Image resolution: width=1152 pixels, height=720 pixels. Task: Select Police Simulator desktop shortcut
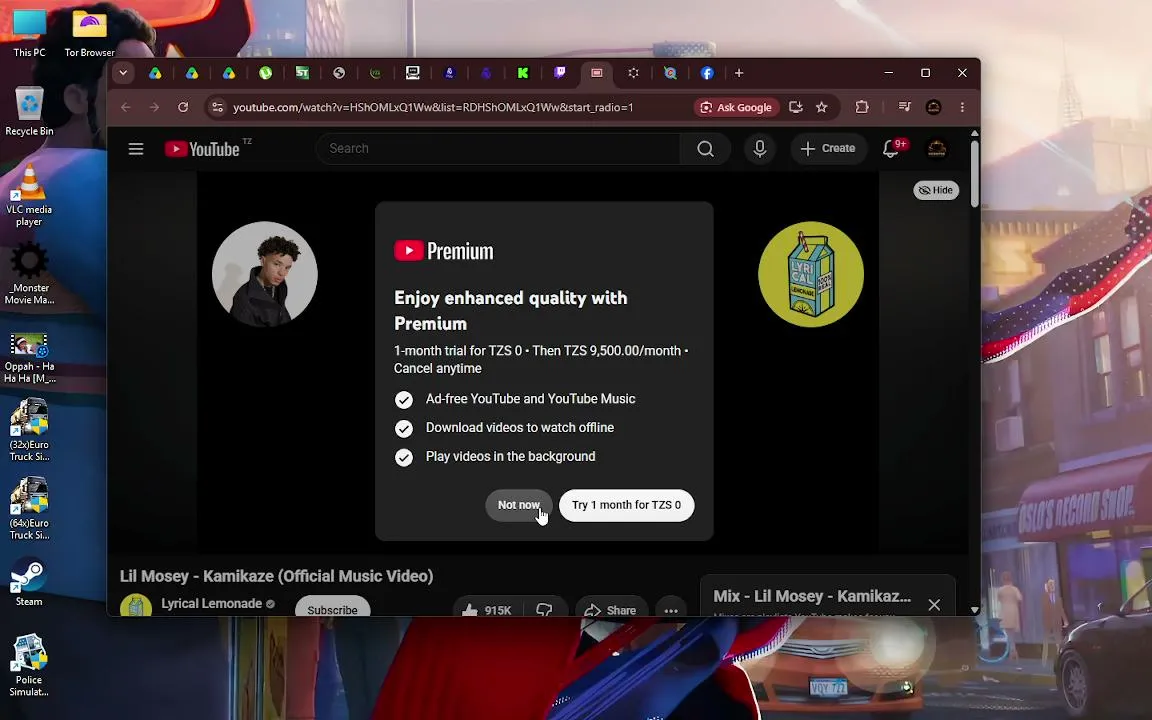tap(29, 666)
